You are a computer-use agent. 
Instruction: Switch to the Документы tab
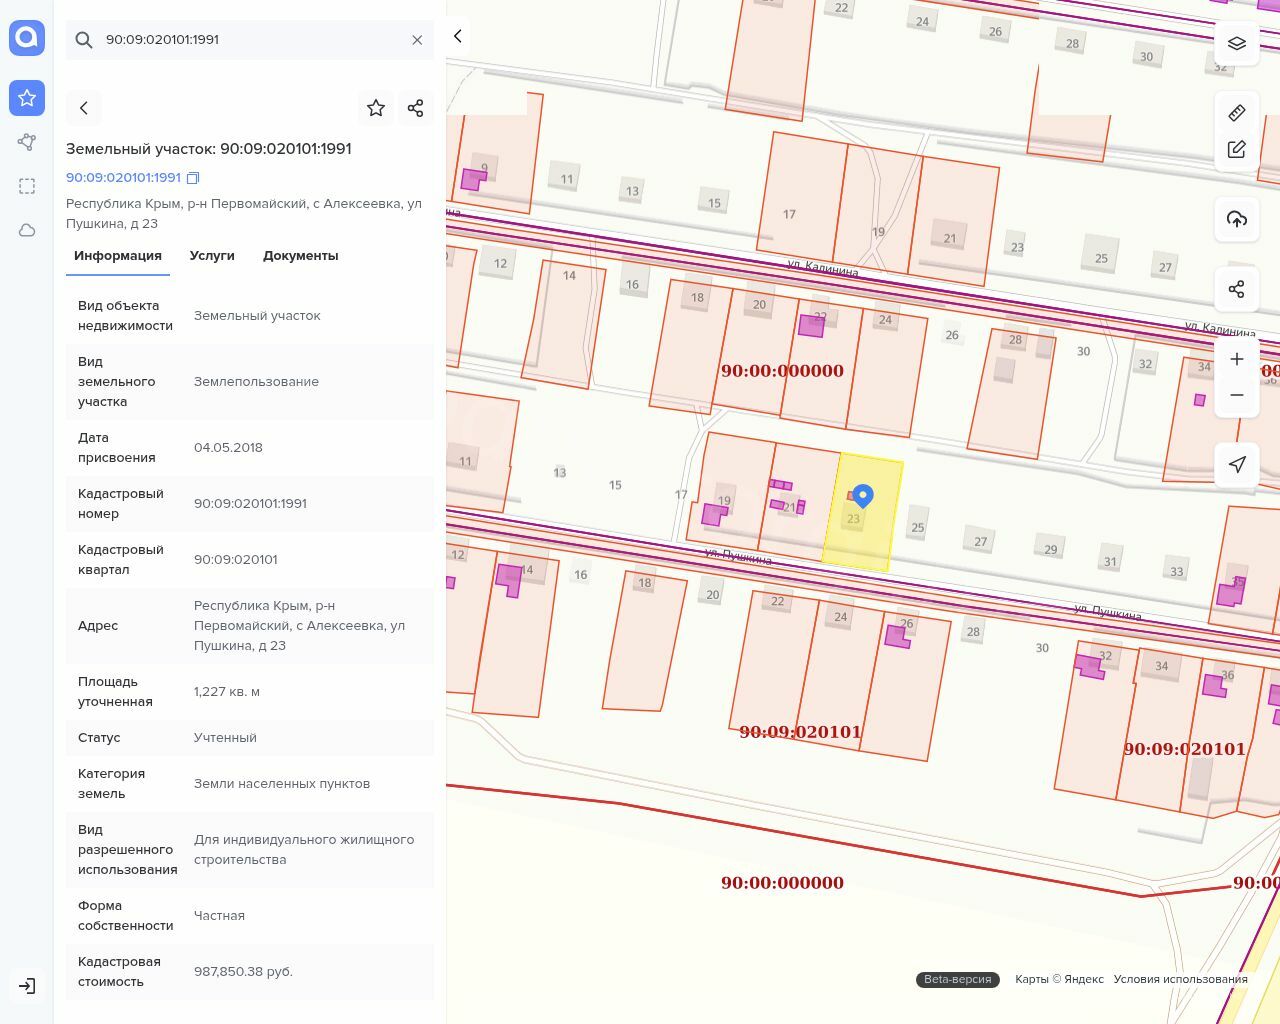point(300,256)
